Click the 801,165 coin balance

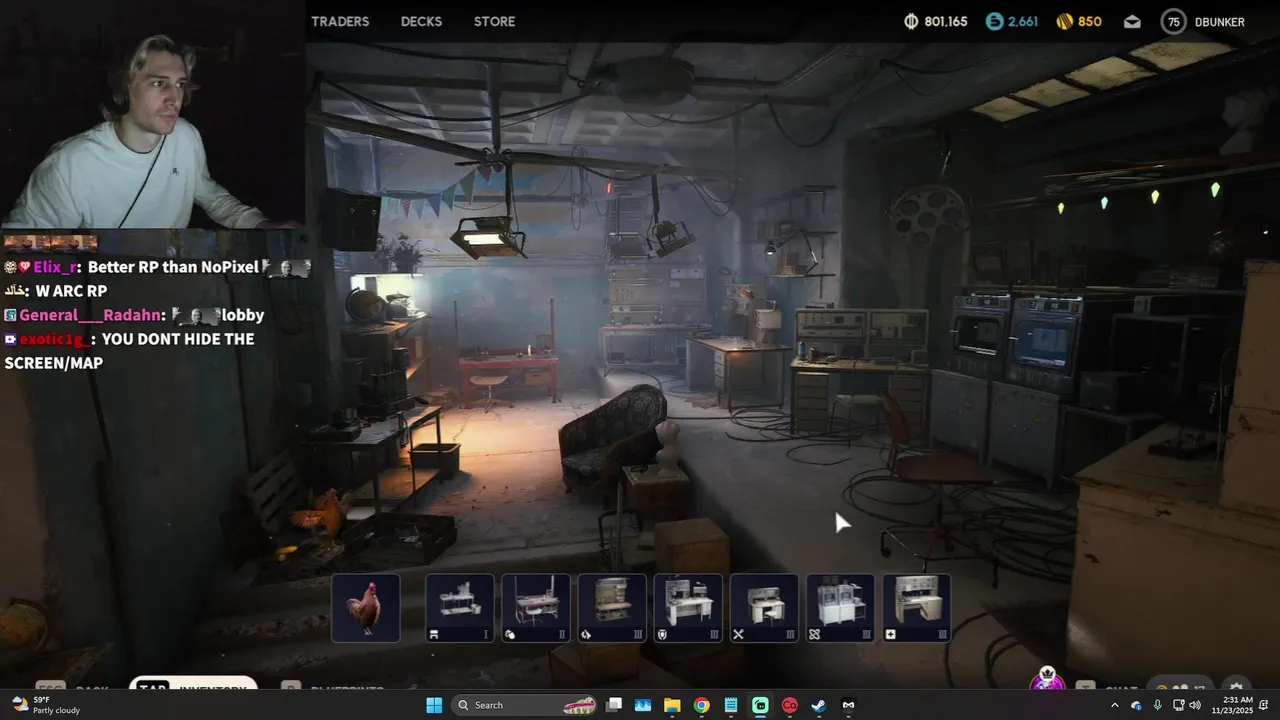pos(935,21)
